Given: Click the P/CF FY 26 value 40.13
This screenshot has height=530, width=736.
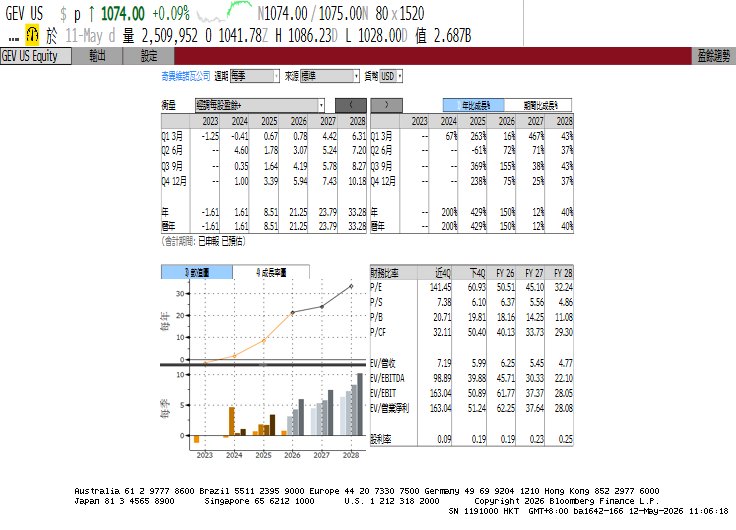Looking at the screenshot, I should pyautogui.click(x=506, y=332).
